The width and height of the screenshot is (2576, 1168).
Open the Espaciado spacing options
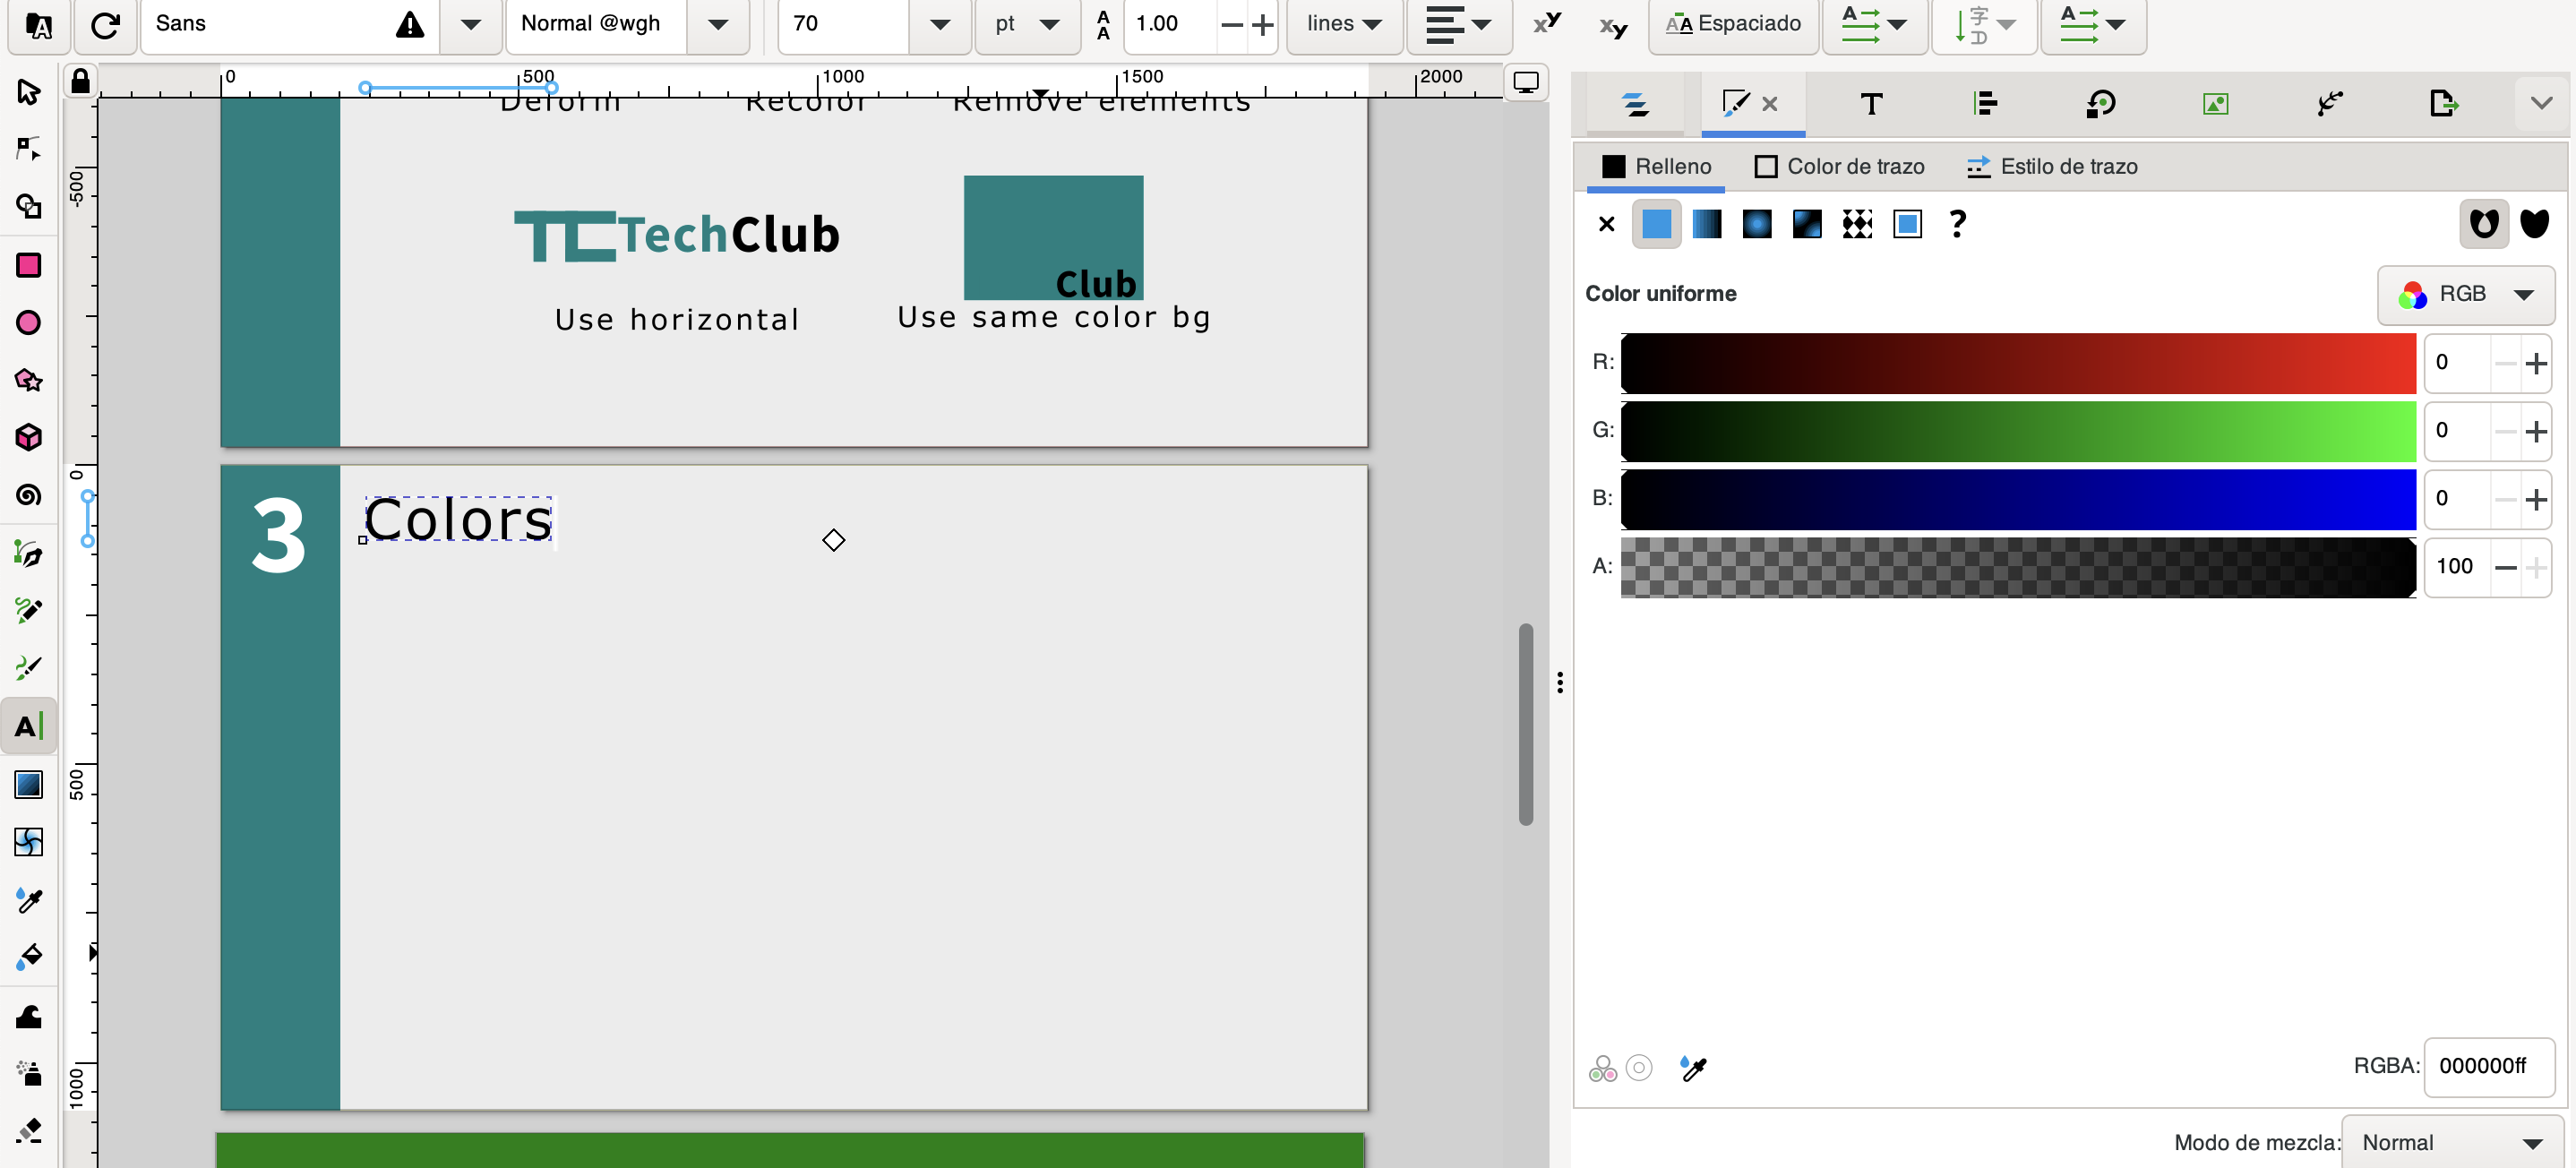[x=1733, y=24]
